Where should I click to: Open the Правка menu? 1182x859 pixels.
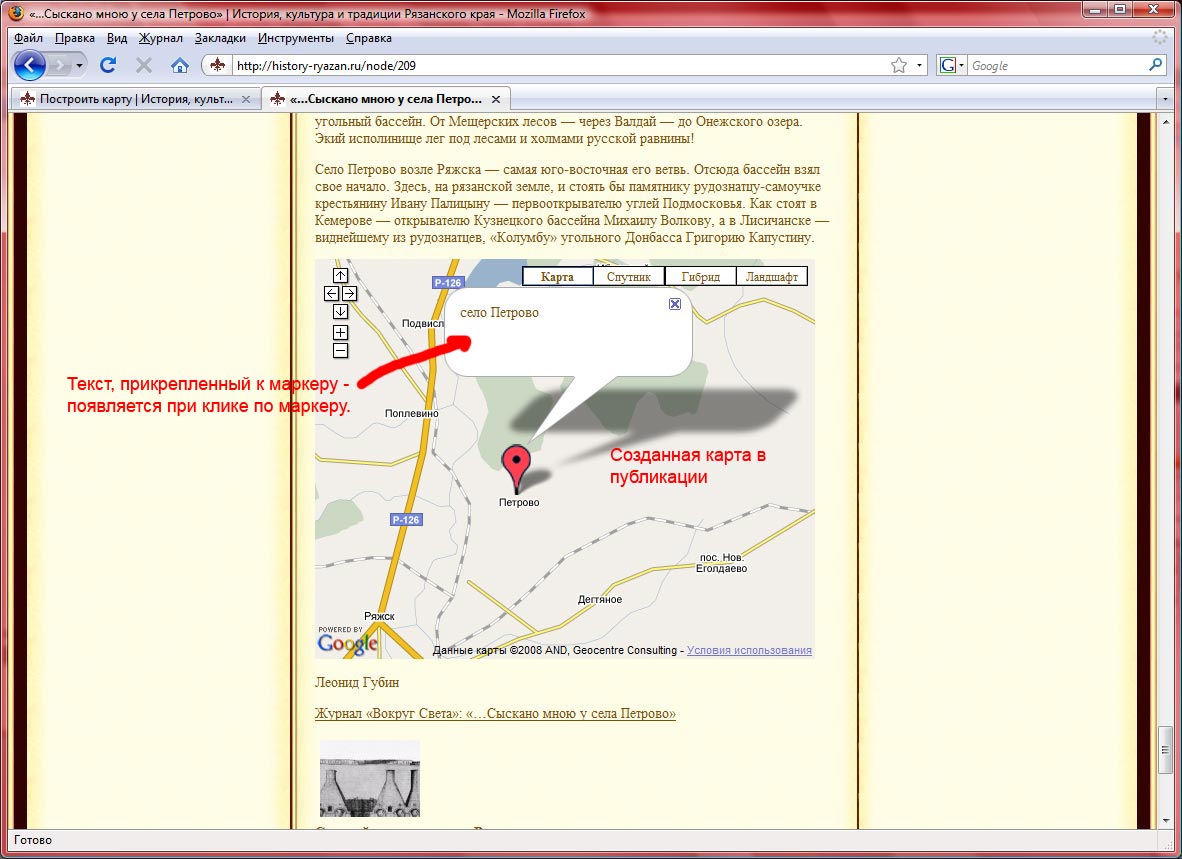pyautogui.click(x=75, y=38)
